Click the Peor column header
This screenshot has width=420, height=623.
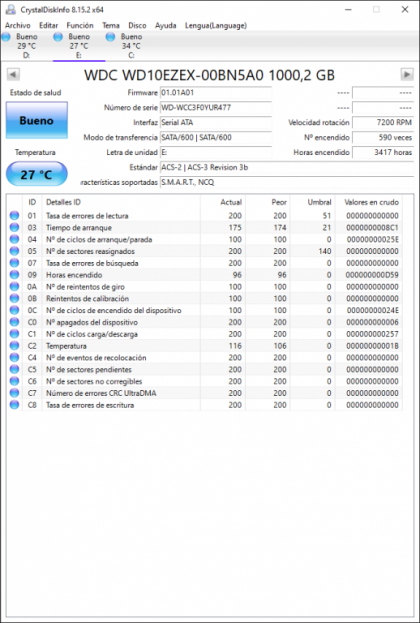click(268, 202)
